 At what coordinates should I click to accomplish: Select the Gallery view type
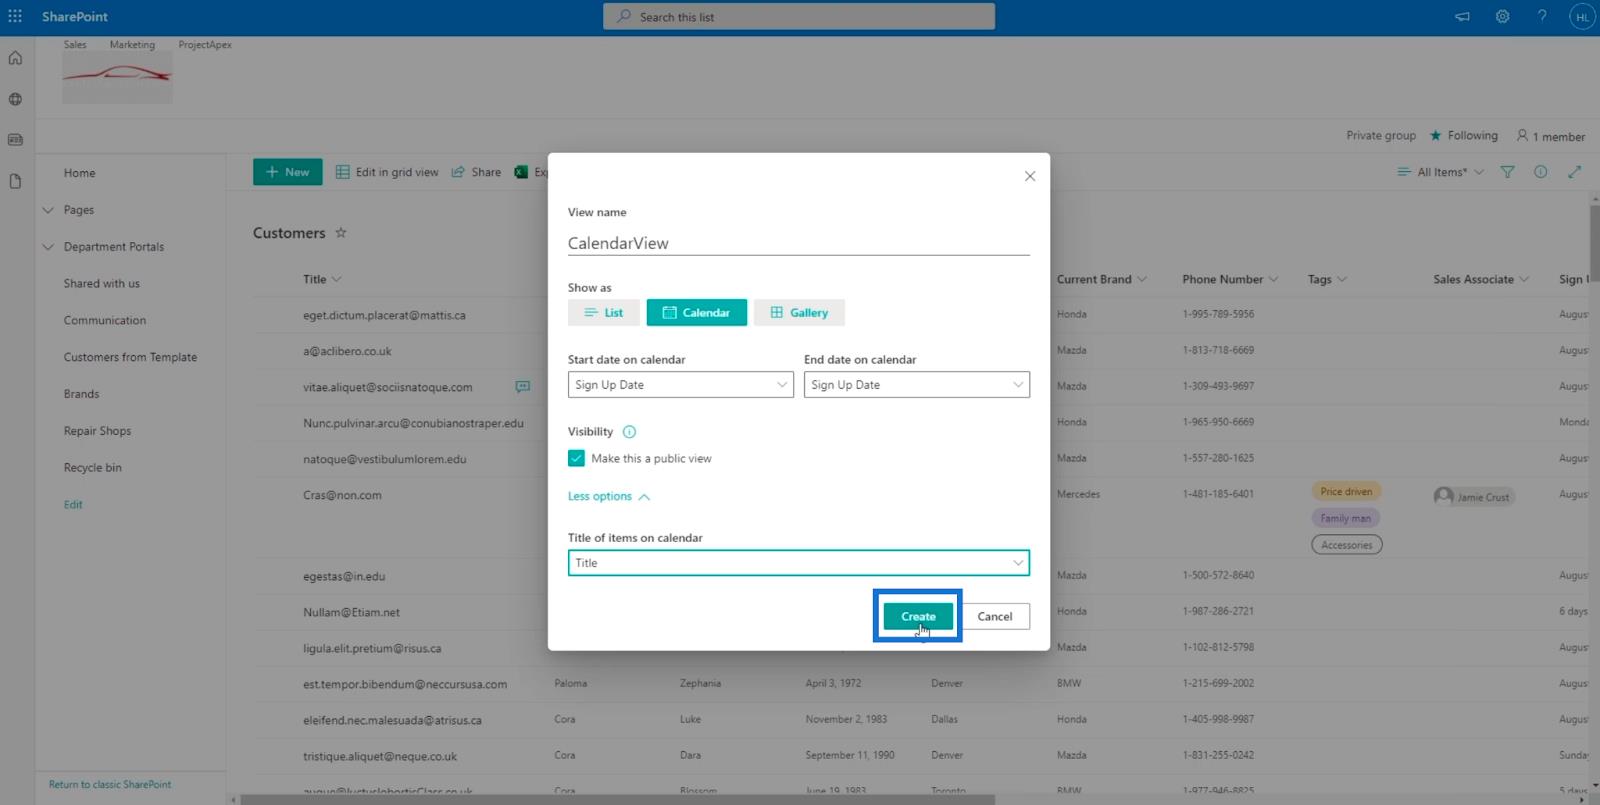(799, 313)
